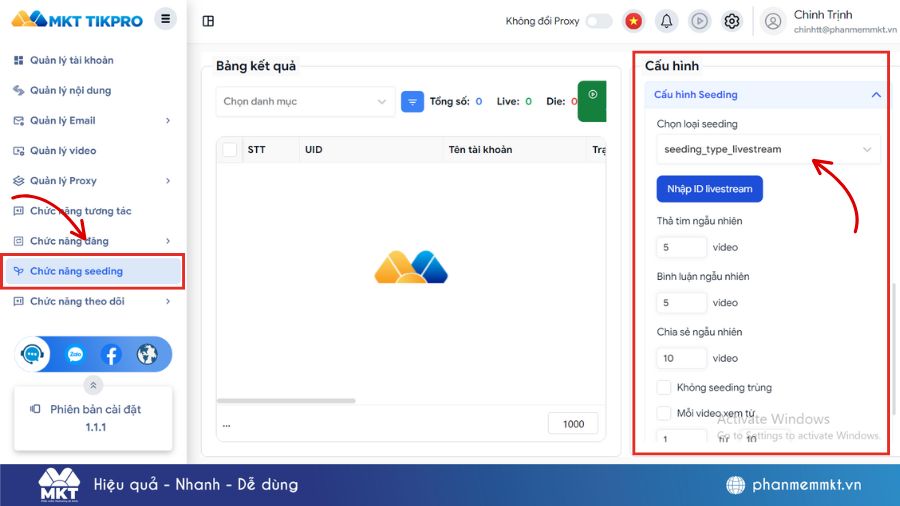Switch on the Không đổi Proxy toggle
The image size is (900, 506).
point(599,21)
